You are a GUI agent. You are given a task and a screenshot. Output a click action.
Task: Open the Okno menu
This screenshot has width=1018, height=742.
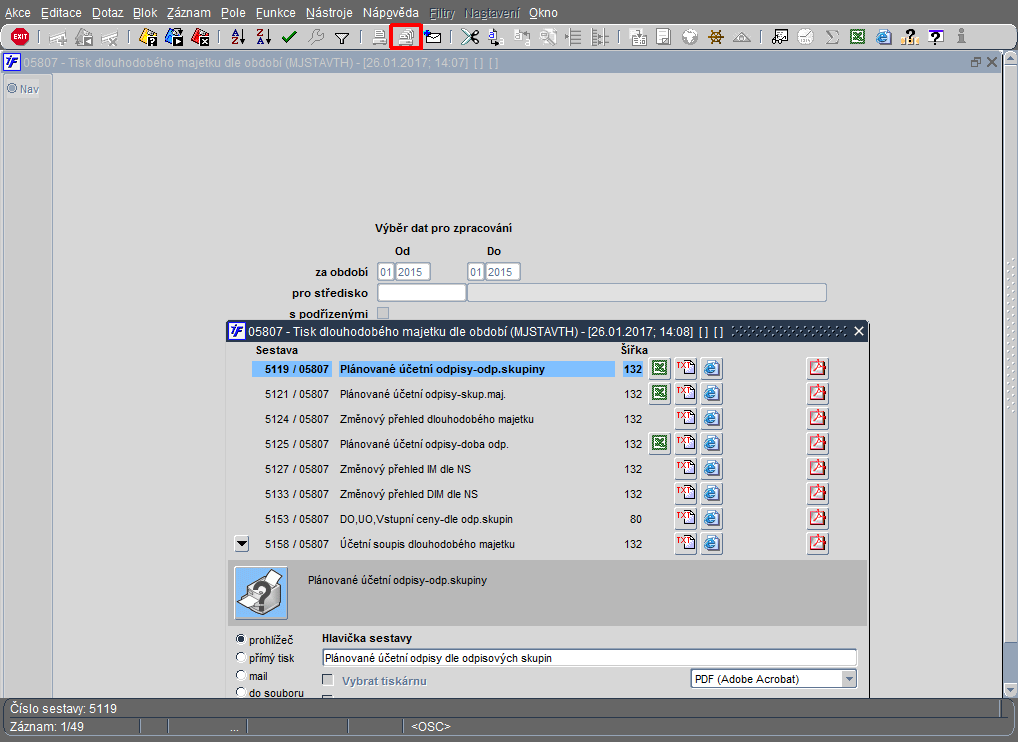tap(543, 13)
